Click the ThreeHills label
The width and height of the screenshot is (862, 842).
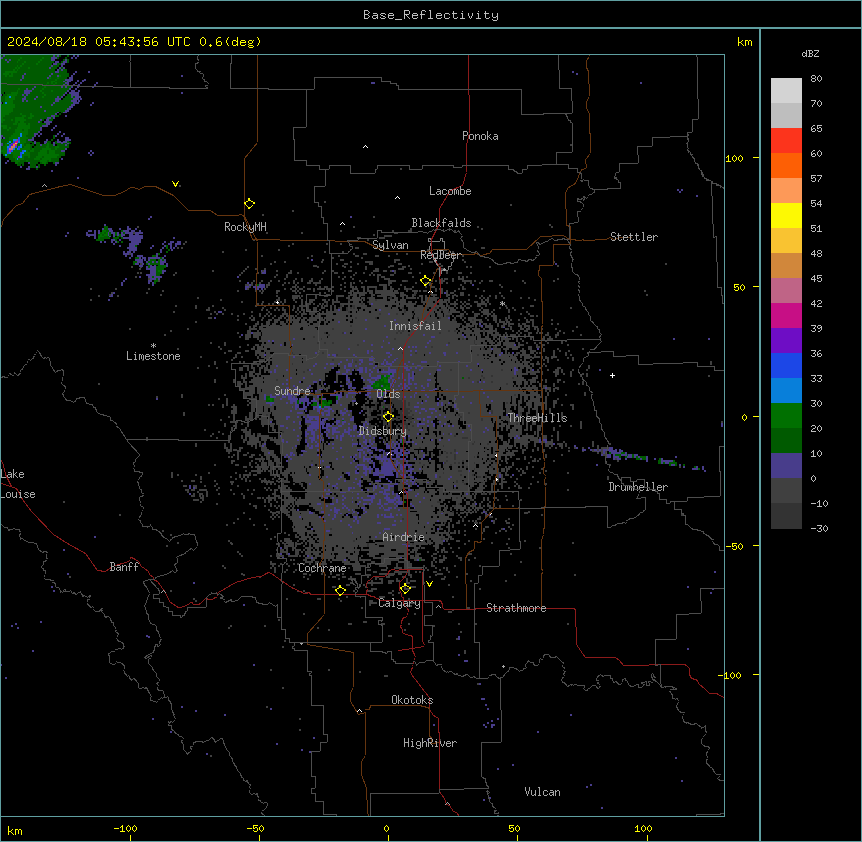coord(537,418)
